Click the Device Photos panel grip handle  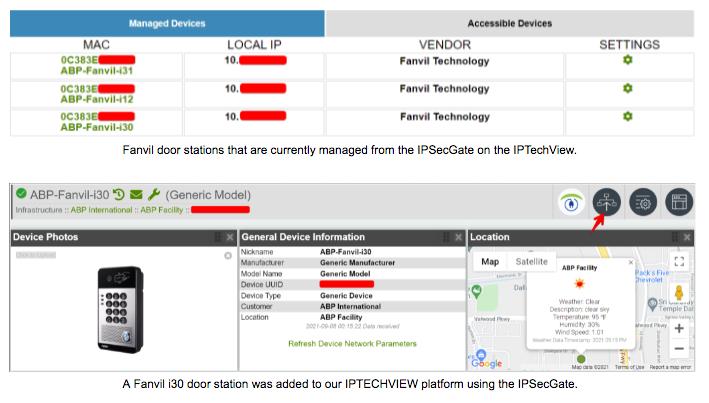click(x=217, y=237)
